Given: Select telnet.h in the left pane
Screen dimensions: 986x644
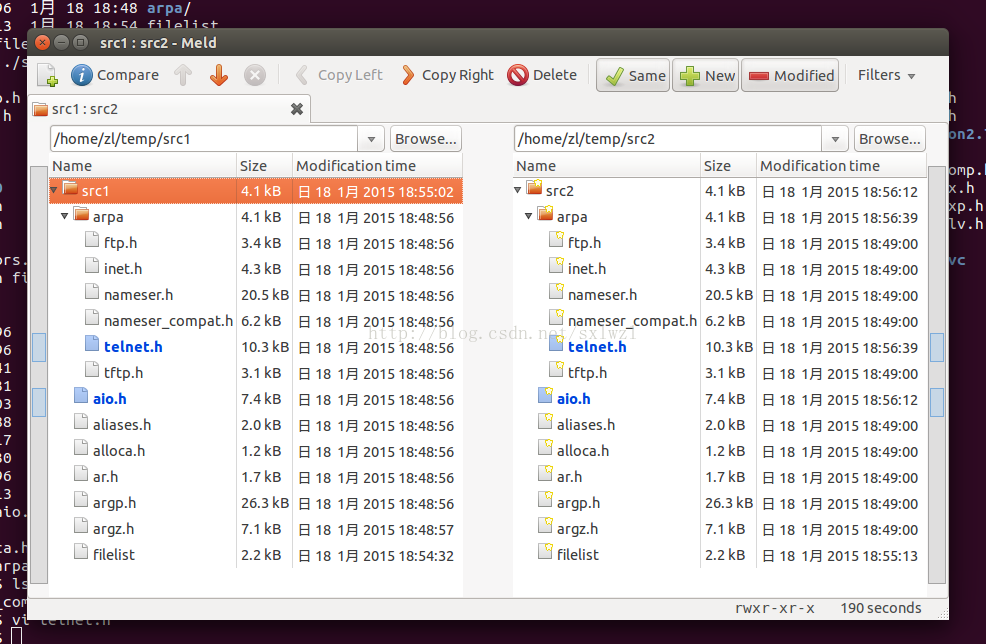Looking at the screenshot, I should pyautogui.click(x=133, y=347).
